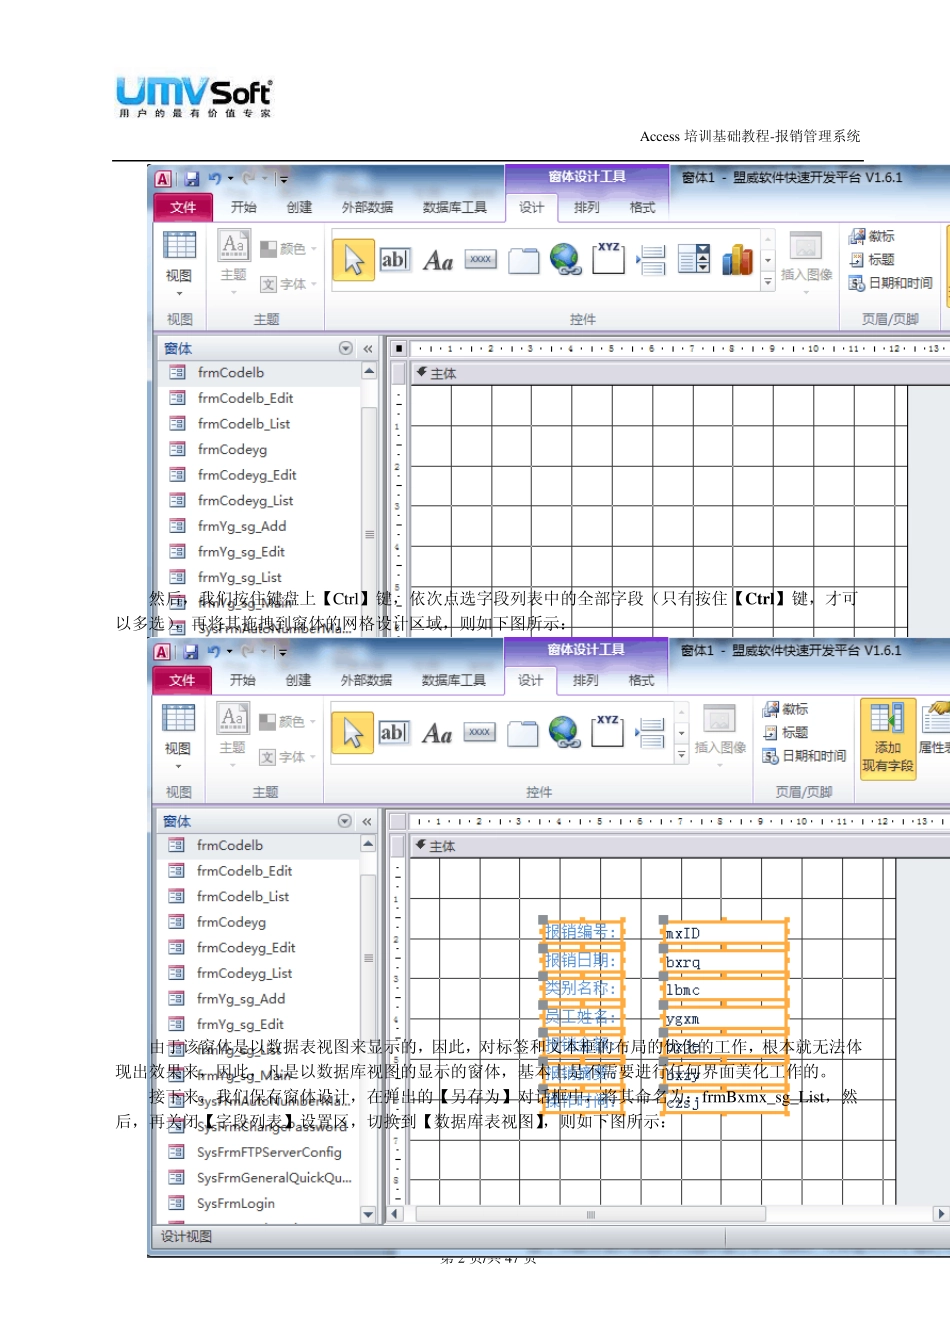Collapse the navigation pane with « in lower screenshot
Viewport: 950px width, 1344px height.
(366, 821)
